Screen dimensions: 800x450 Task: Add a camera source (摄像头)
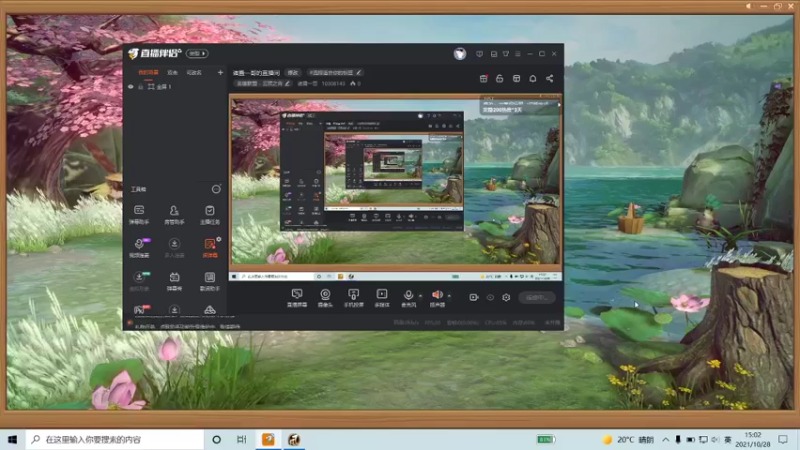click(325, 297)
